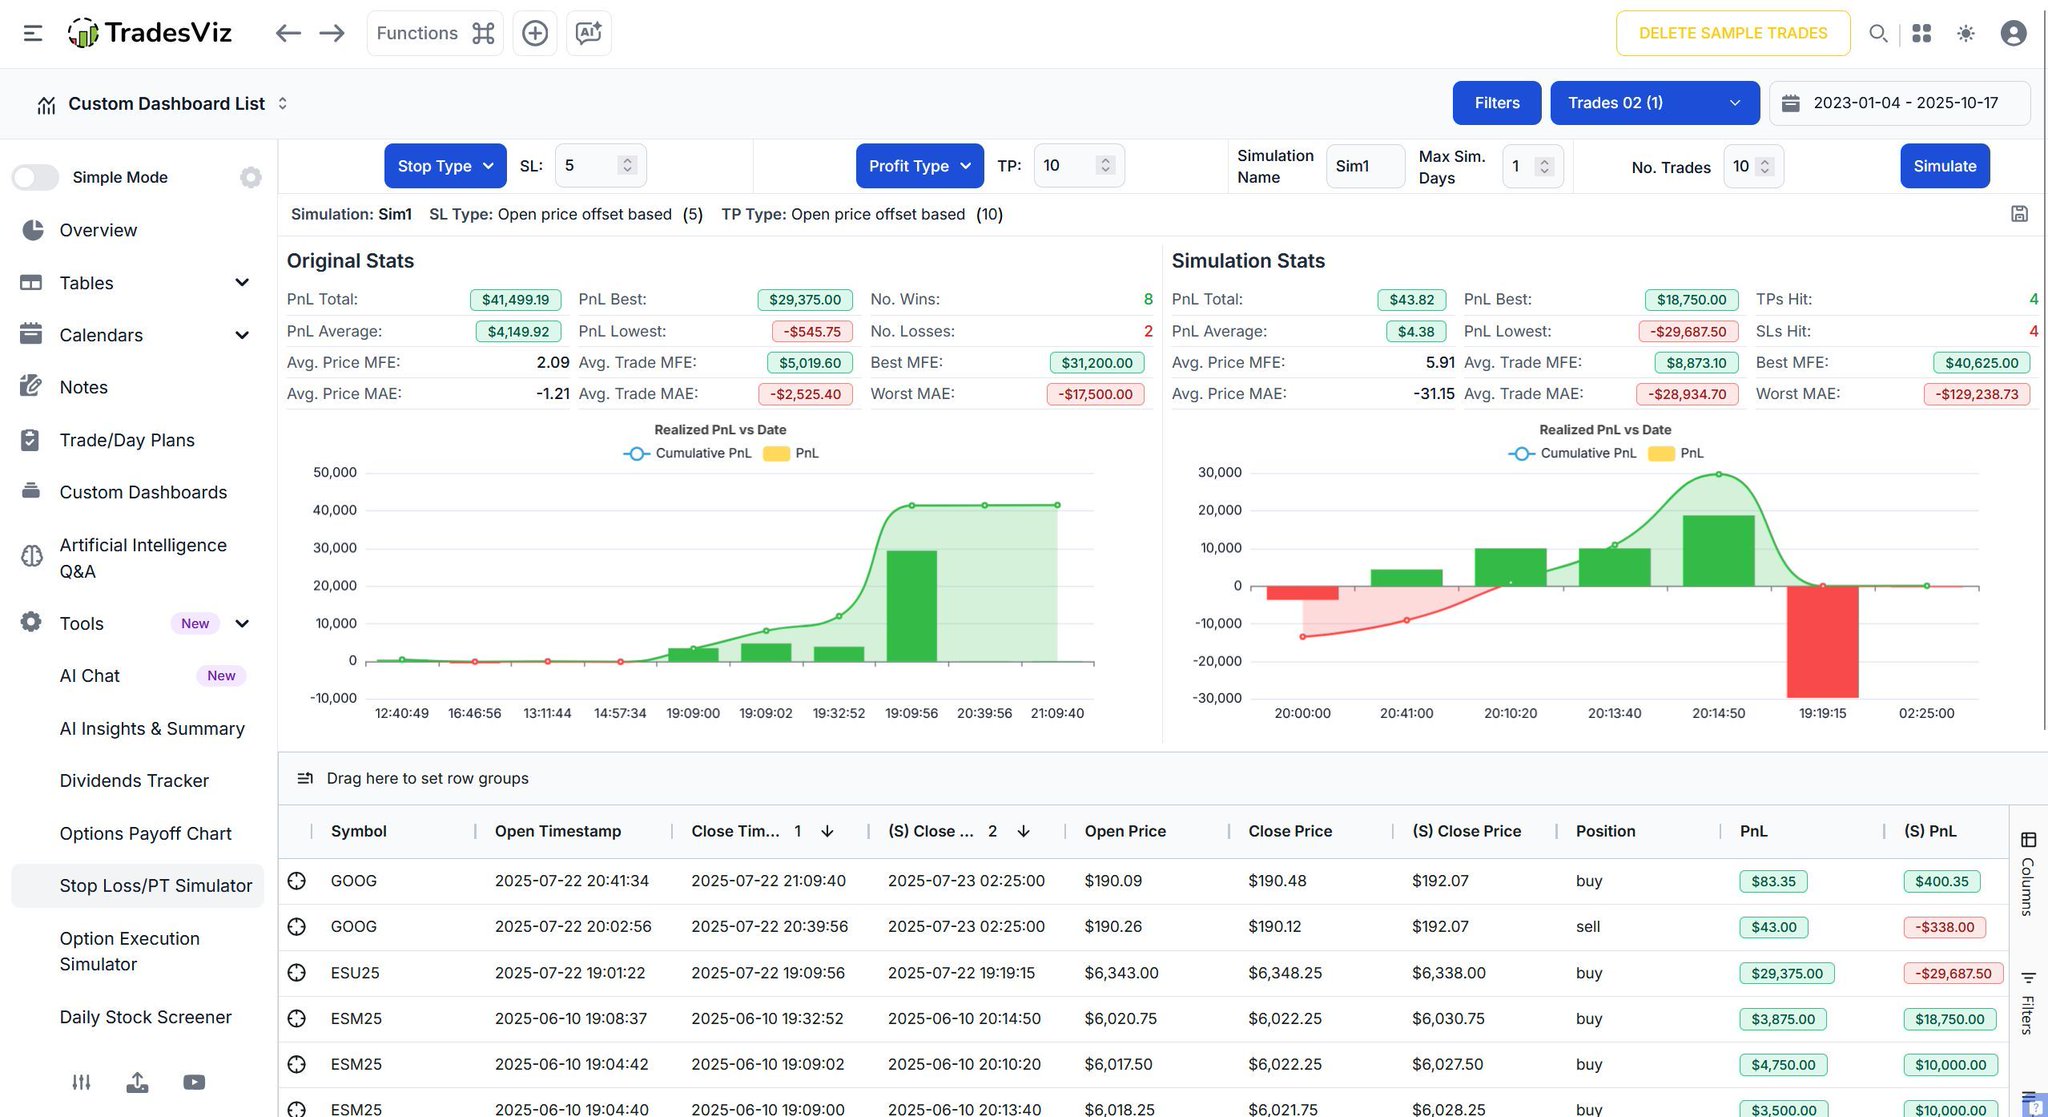Click the YouTube video icon in sidebar

(x=194, y=1082)
